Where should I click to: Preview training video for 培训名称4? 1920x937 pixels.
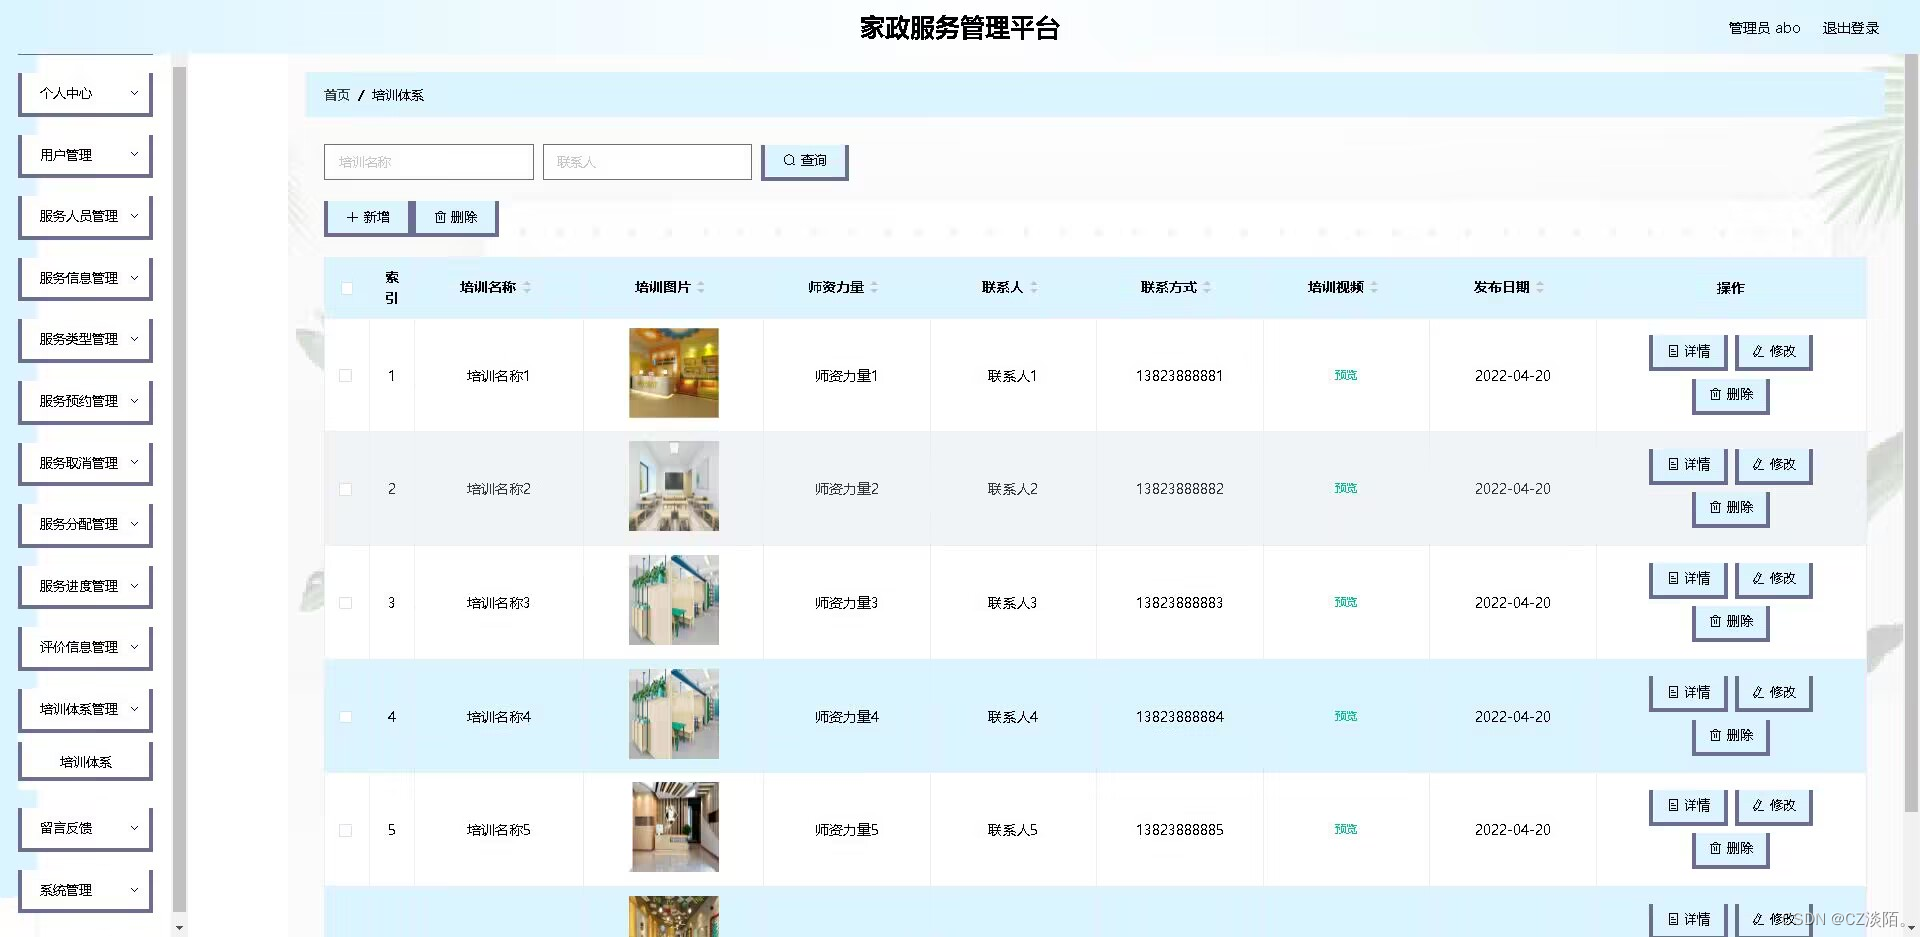(1346, 717)
